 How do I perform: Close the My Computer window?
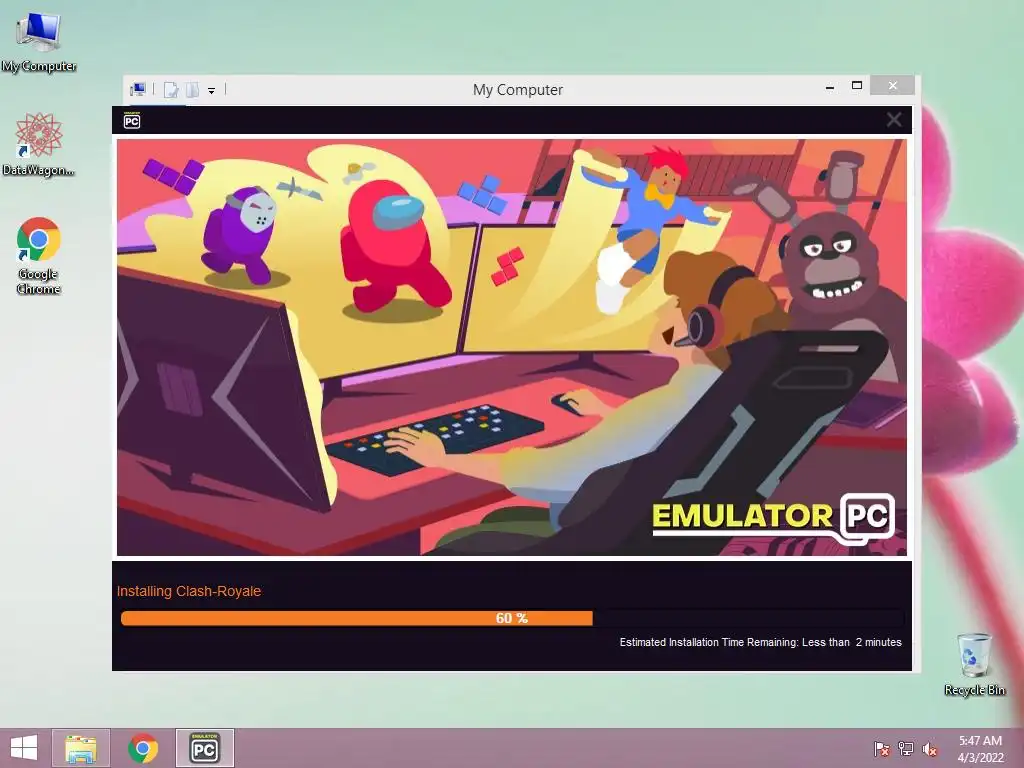pos(892,86)
